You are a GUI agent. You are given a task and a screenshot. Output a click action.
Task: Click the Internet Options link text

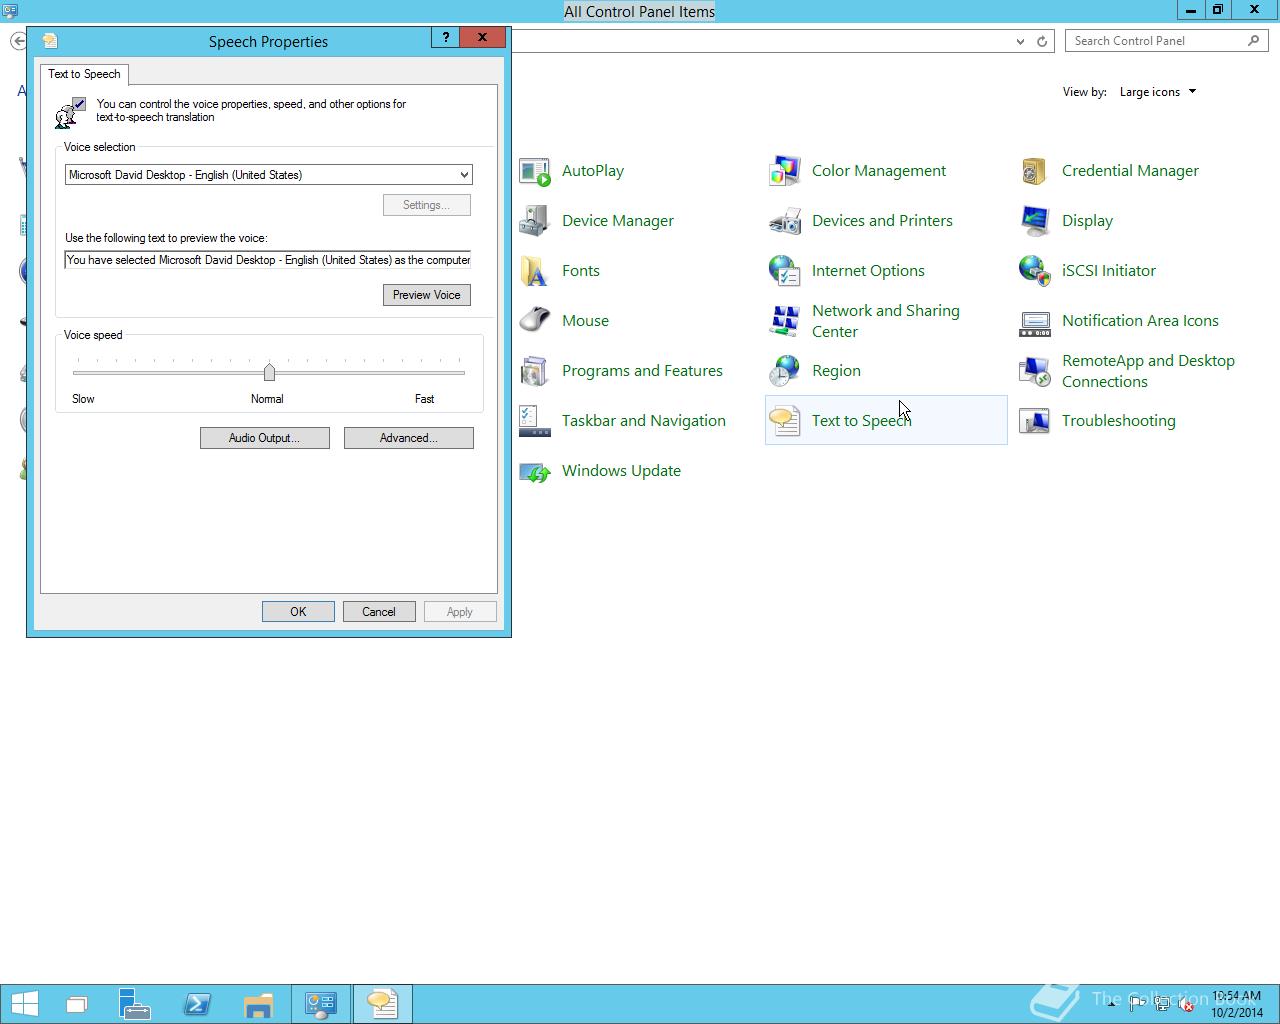point(868,271)
